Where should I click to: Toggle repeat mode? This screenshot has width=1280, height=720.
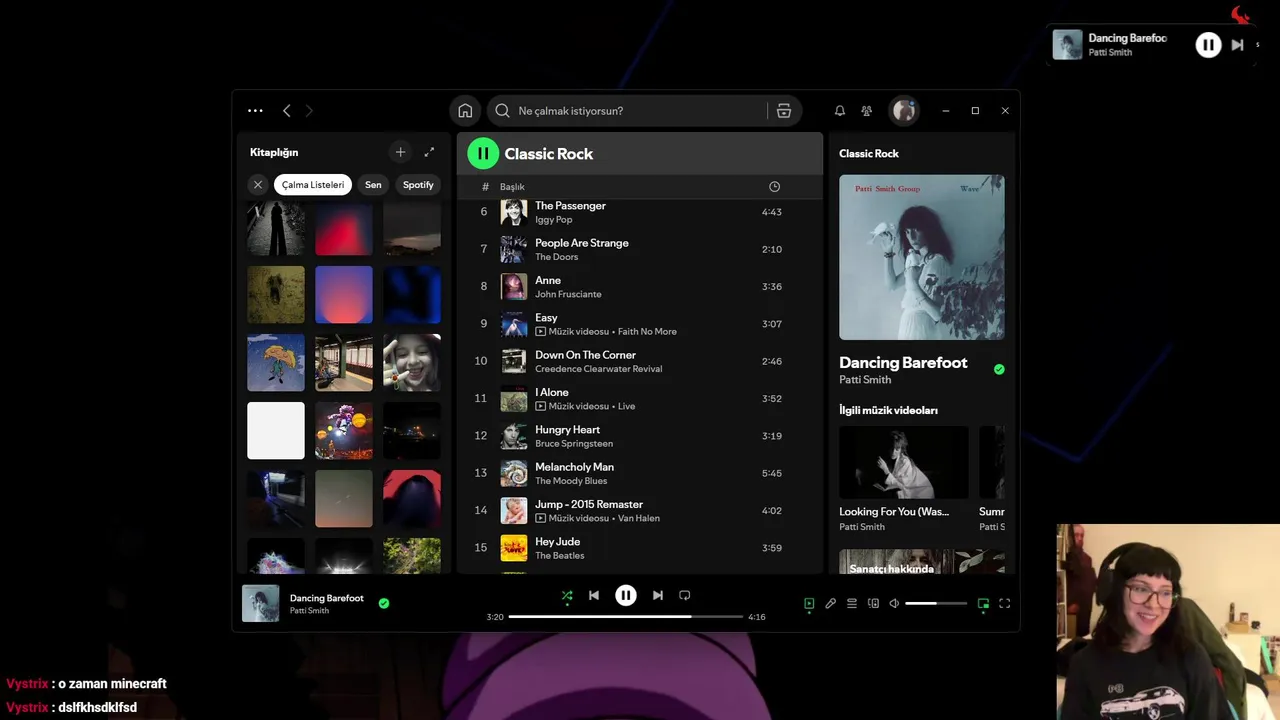[685, 595]
